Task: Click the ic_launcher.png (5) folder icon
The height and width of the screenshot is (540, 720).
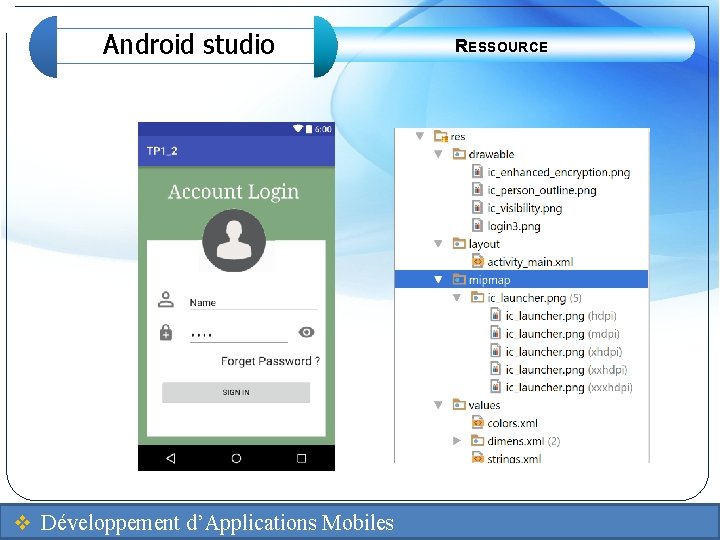Action: point(478,298)
